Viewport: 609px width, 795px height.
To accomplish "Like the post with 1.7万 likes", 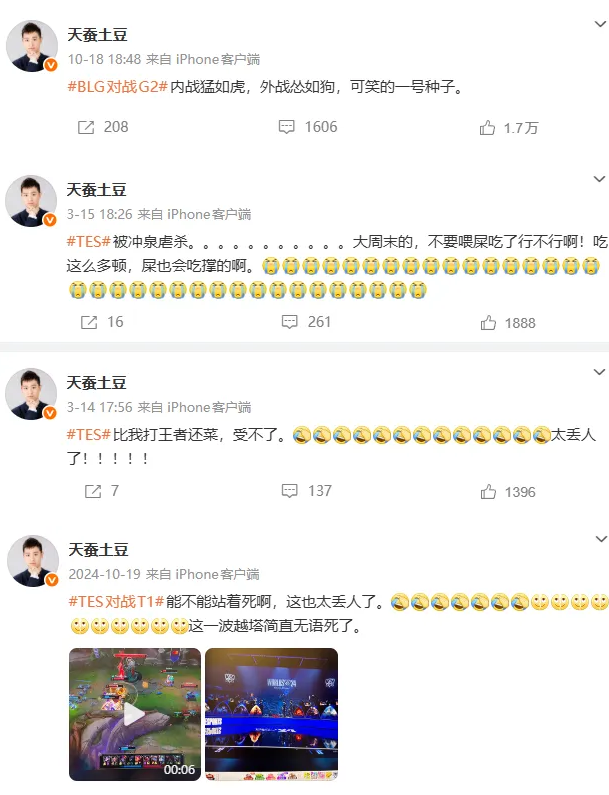I will pyautogui.click(x=487, y=128).
